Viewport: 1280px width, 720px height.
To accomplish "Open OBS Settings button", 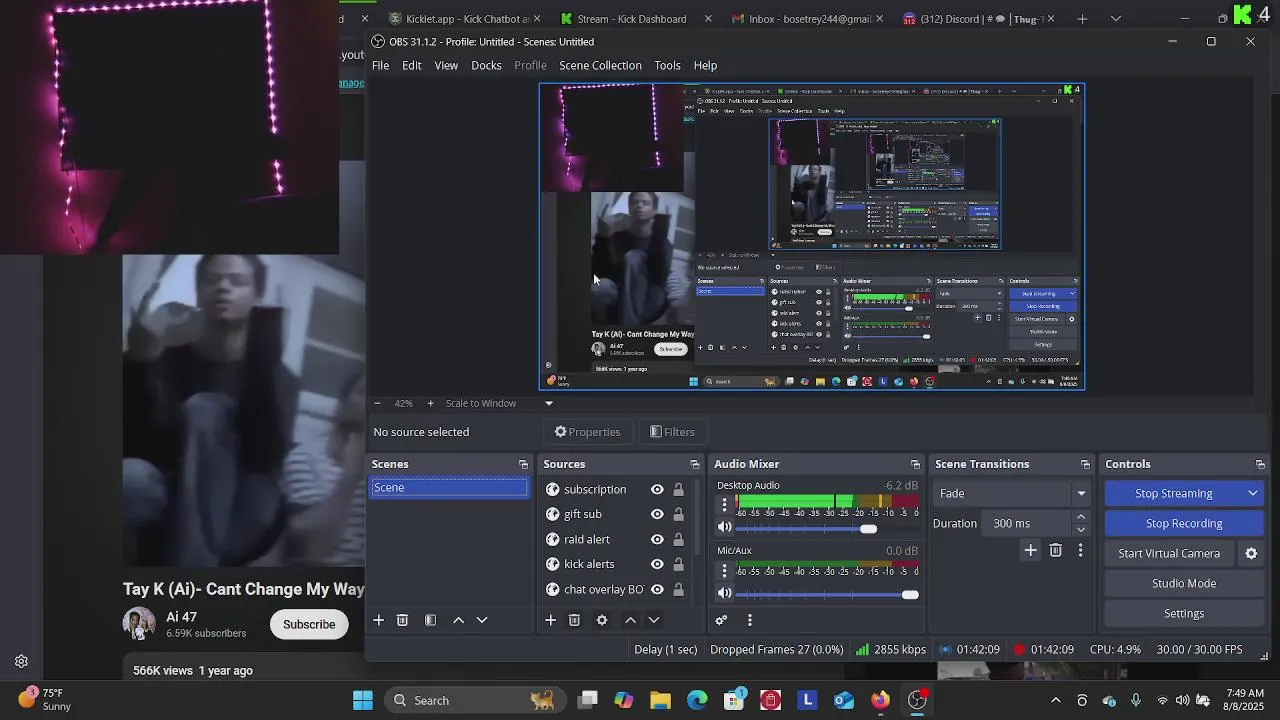I will coord(1184,613).
